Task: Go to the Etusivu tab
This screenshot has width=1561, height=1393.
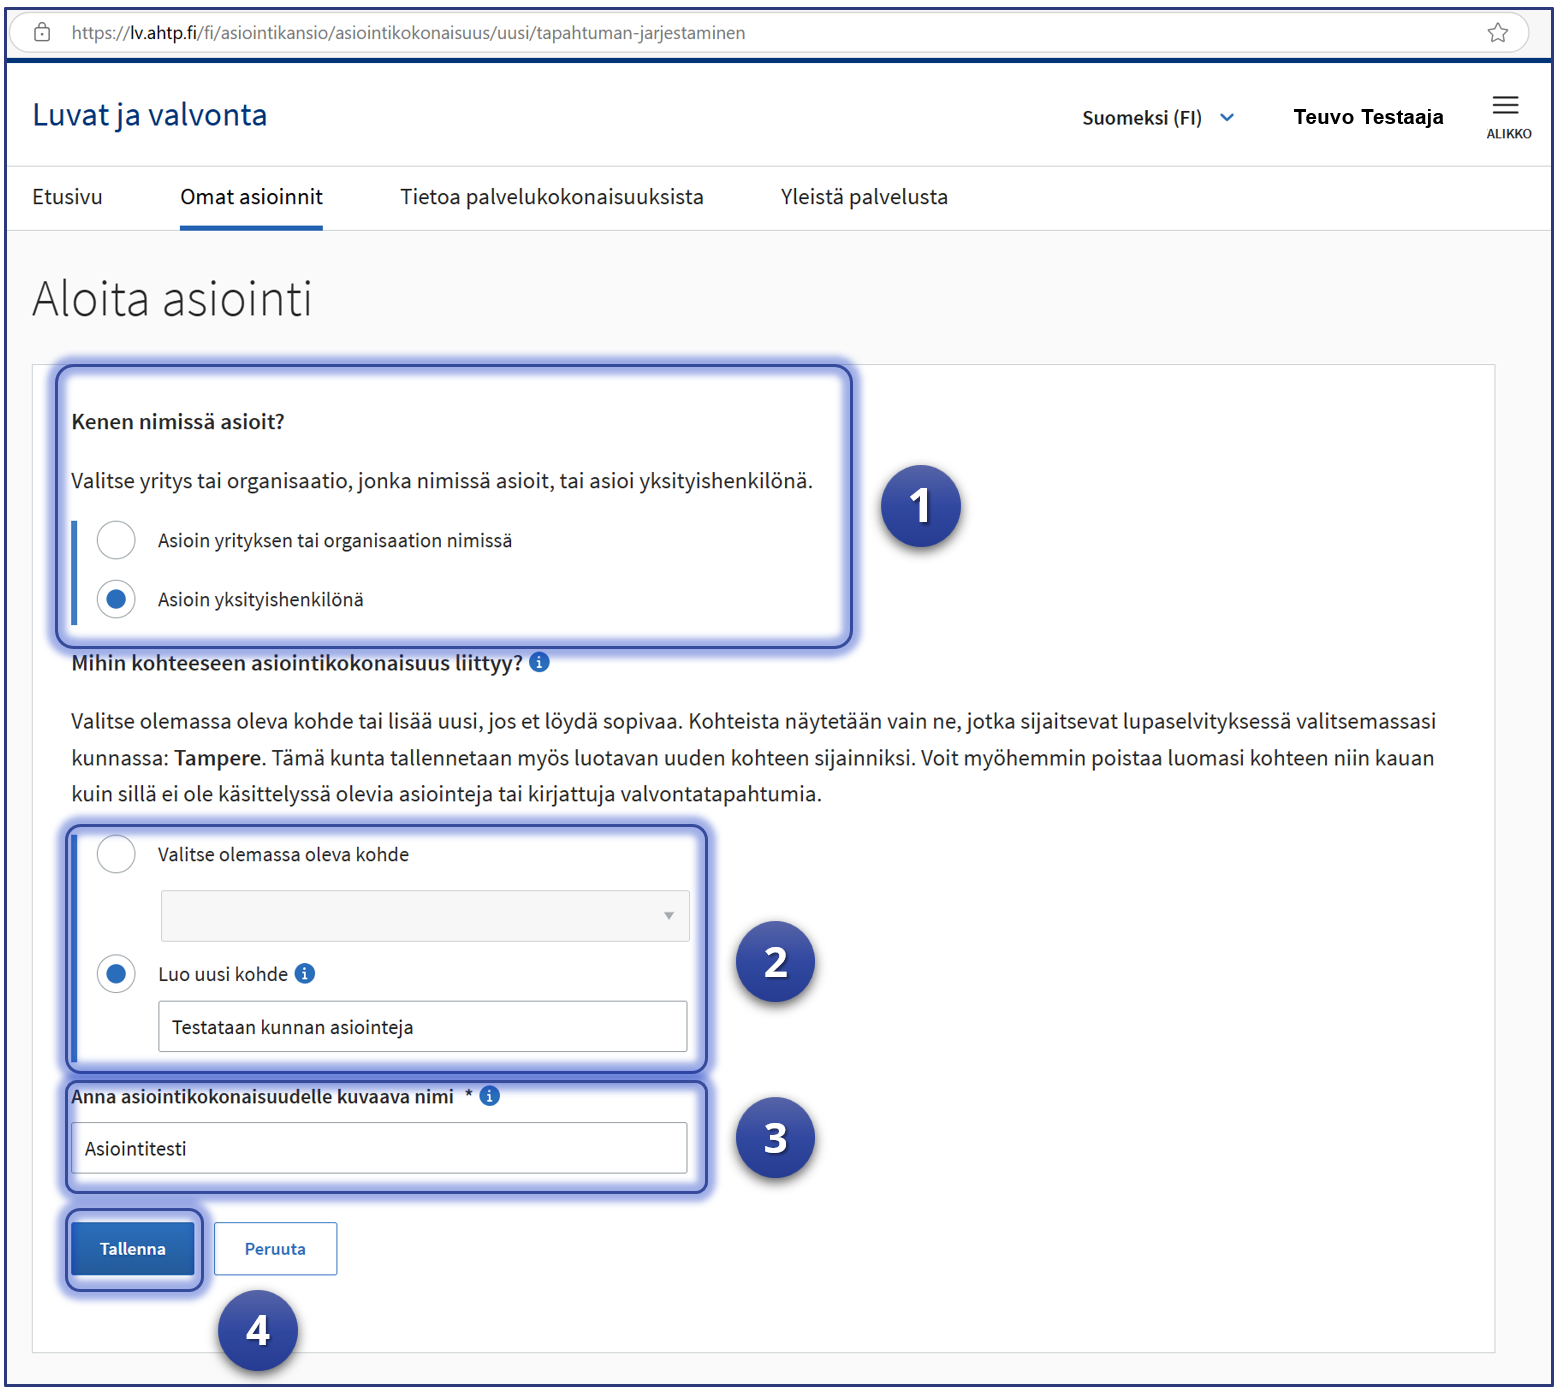Action: [67, 197]
